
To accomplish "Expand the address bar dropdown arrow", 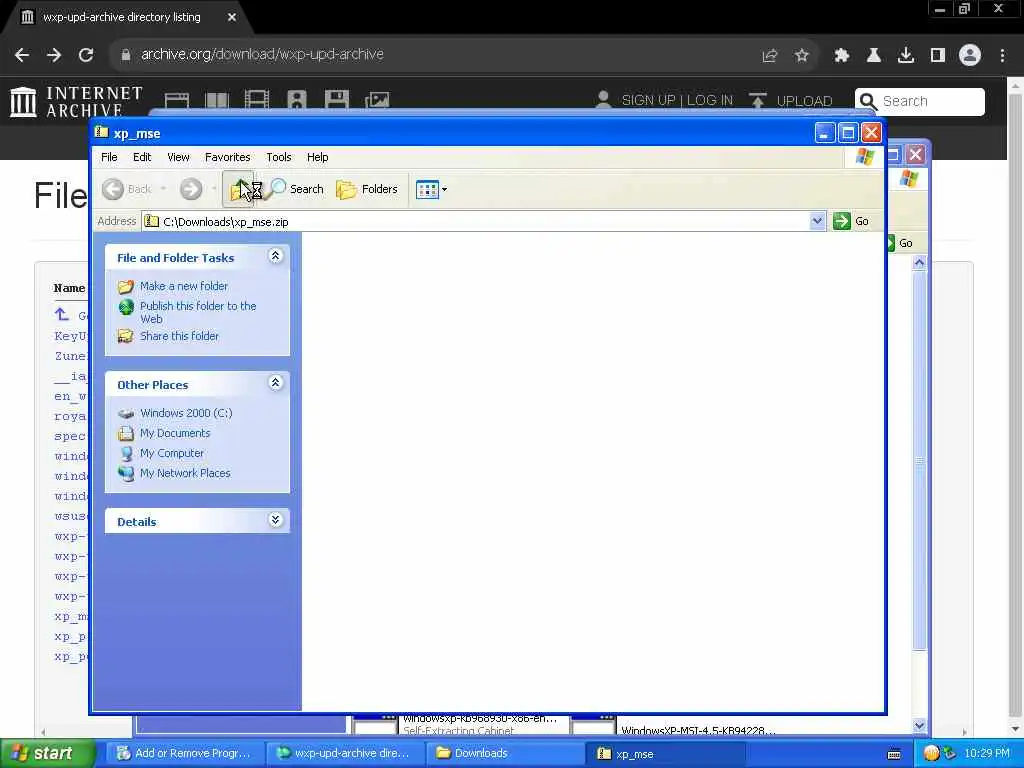I will 817,221.
